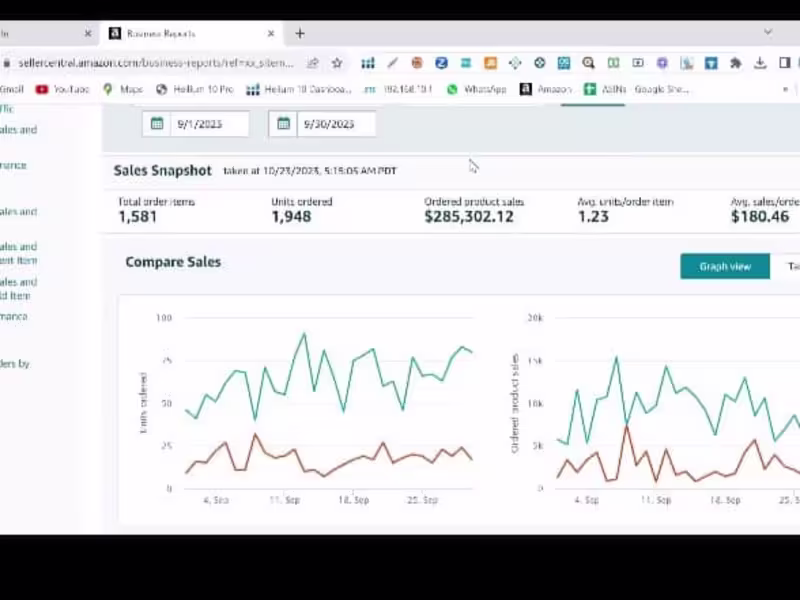800x600 pixels.
Task: Select the Graph view button
Action: pos(725,266)
